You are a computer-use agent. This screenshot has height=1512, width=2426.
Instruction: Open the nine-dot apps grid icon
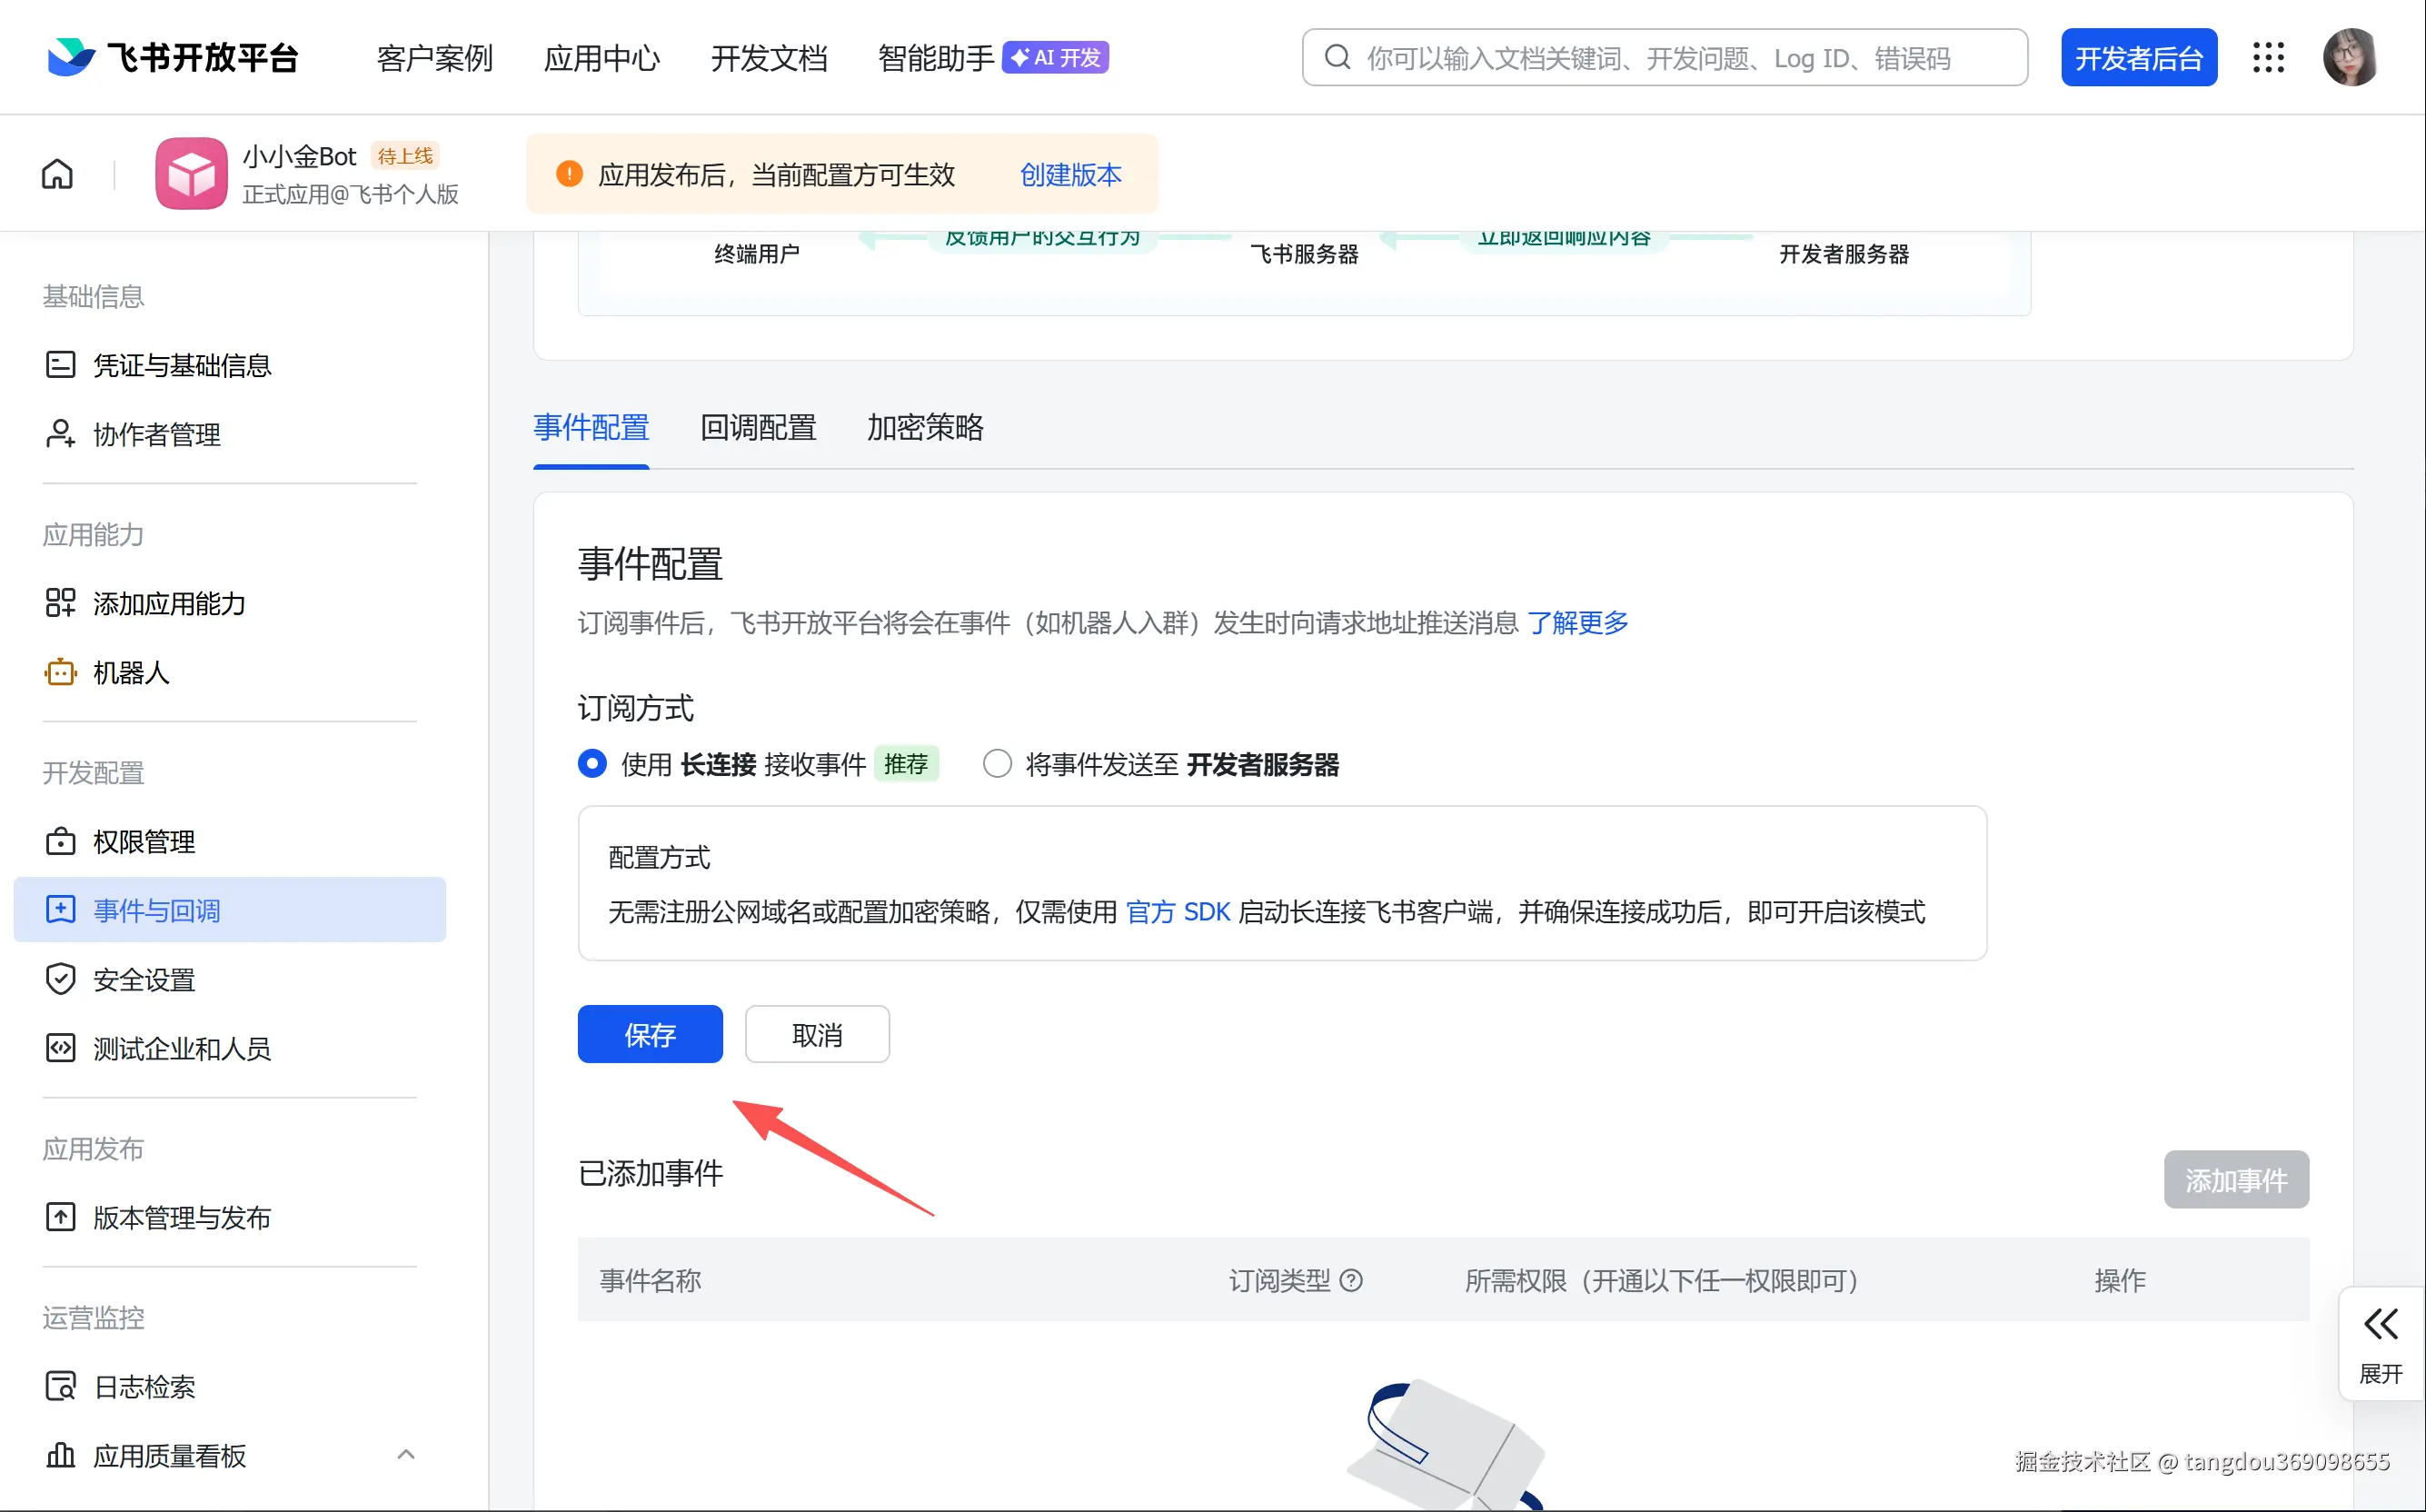(2268, 58)
